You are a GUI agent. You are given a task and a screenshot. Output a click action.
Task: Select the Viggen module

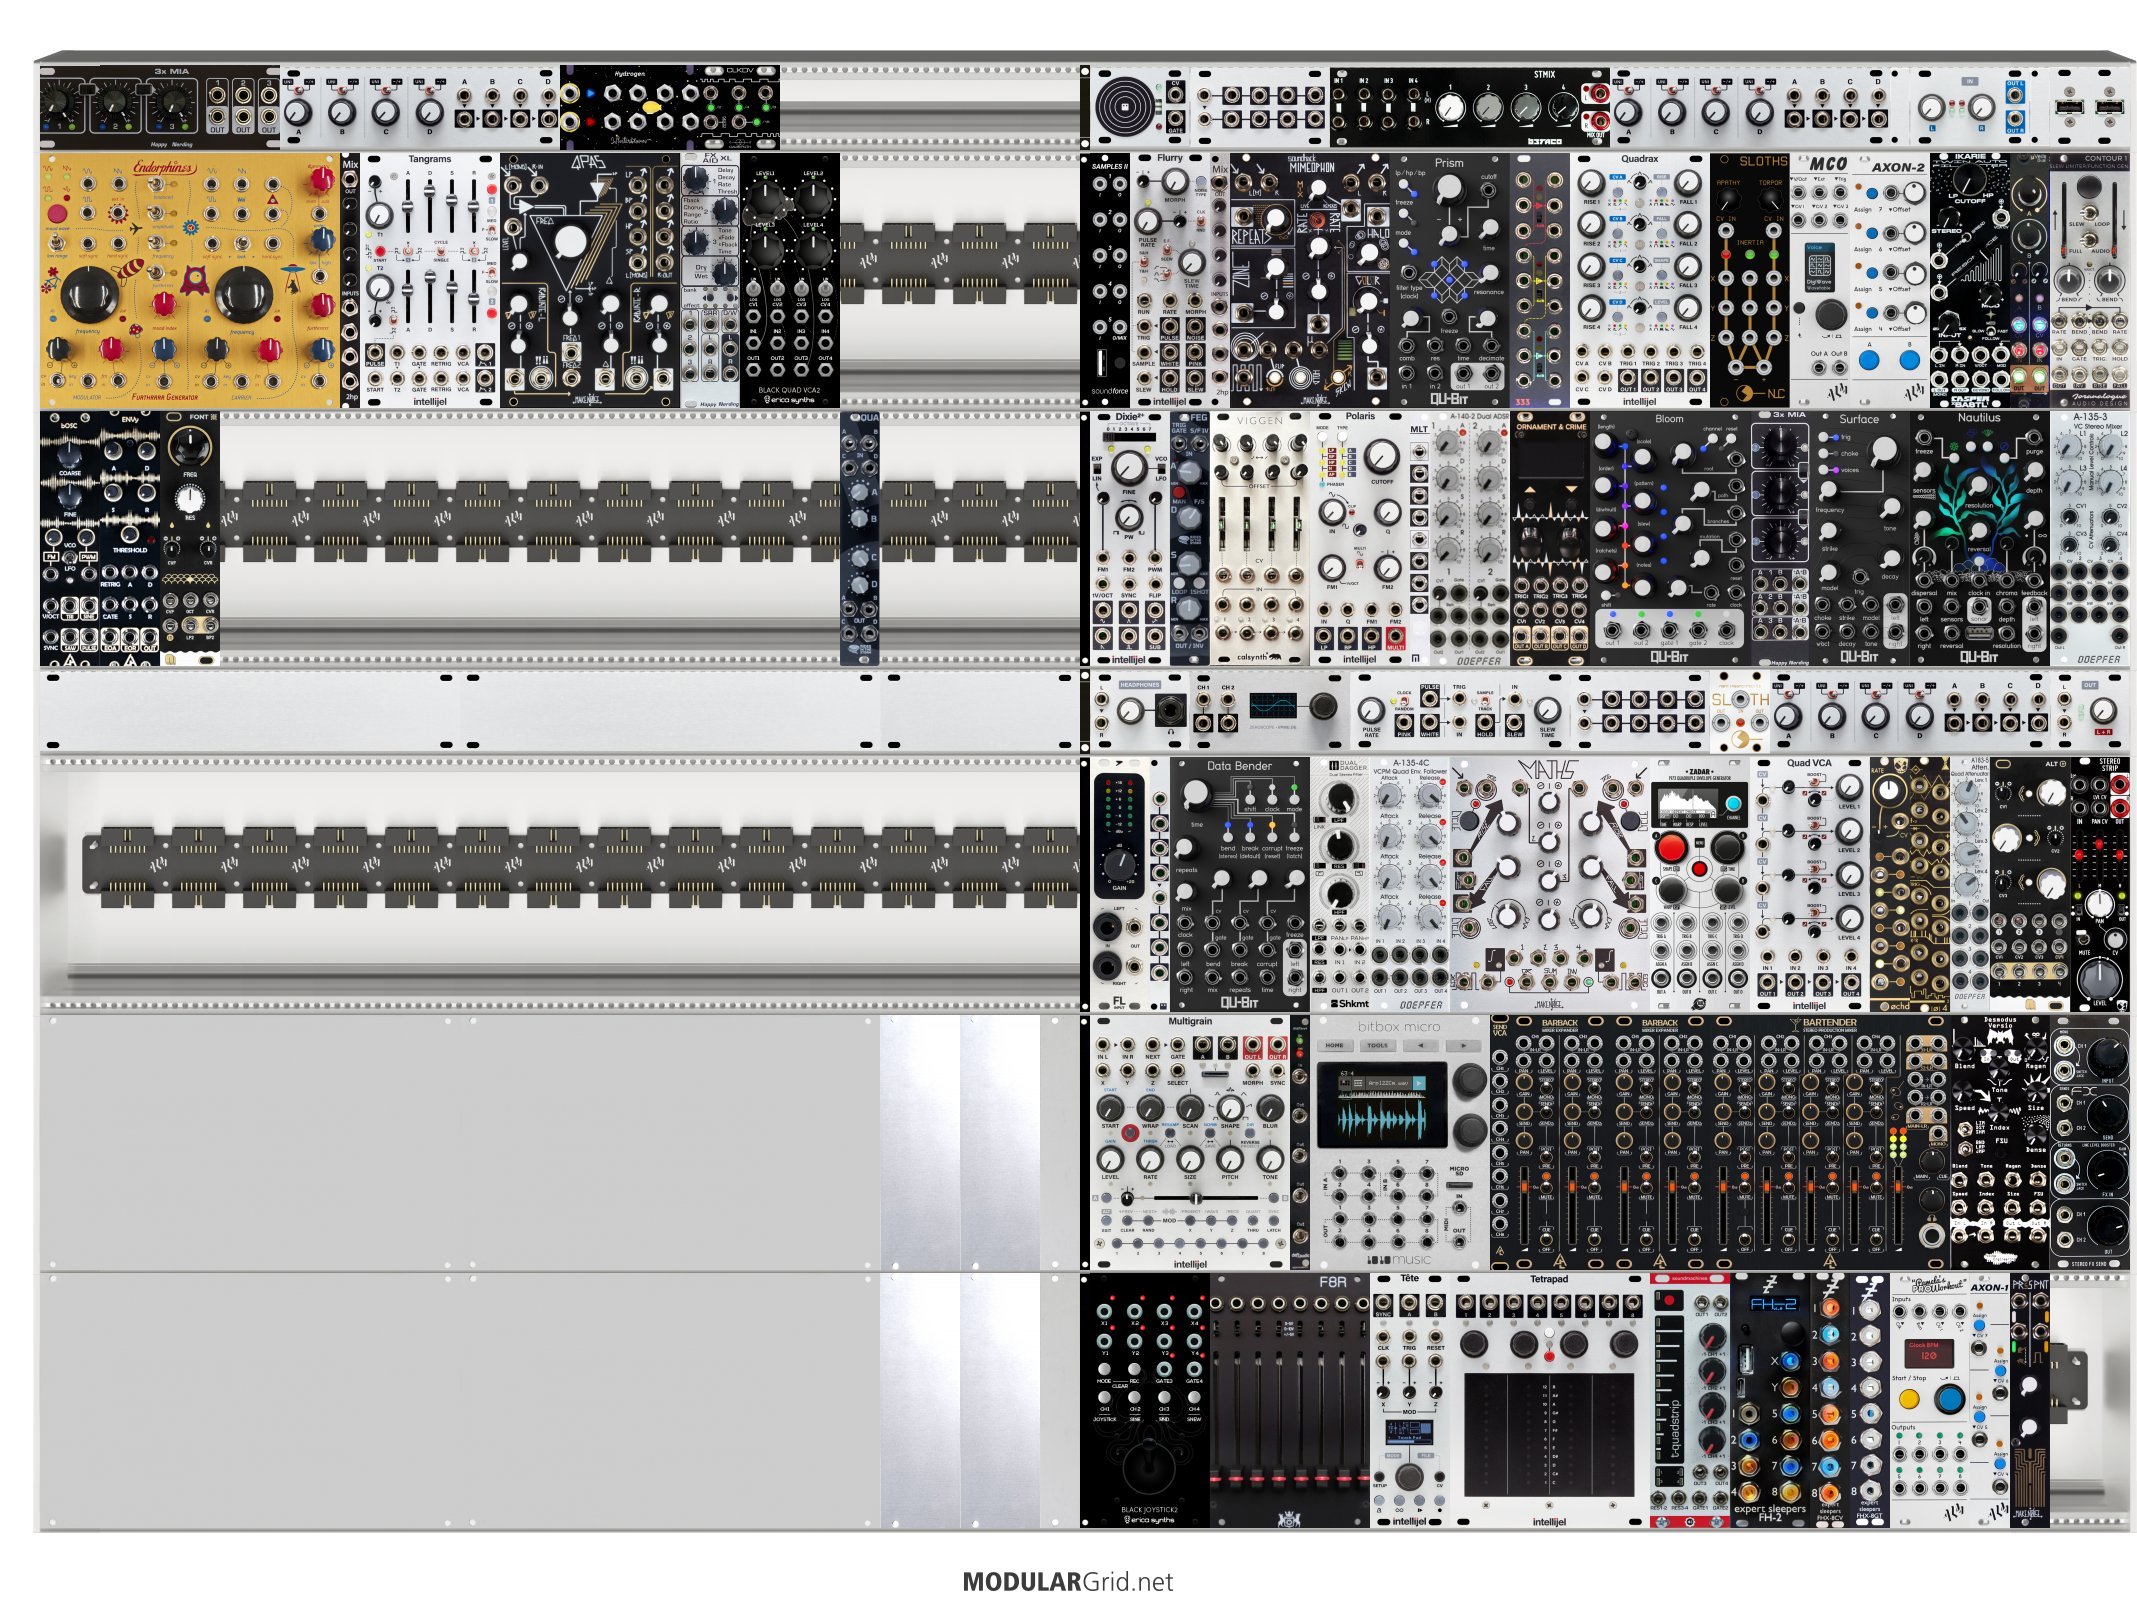tap(1260, 538)
